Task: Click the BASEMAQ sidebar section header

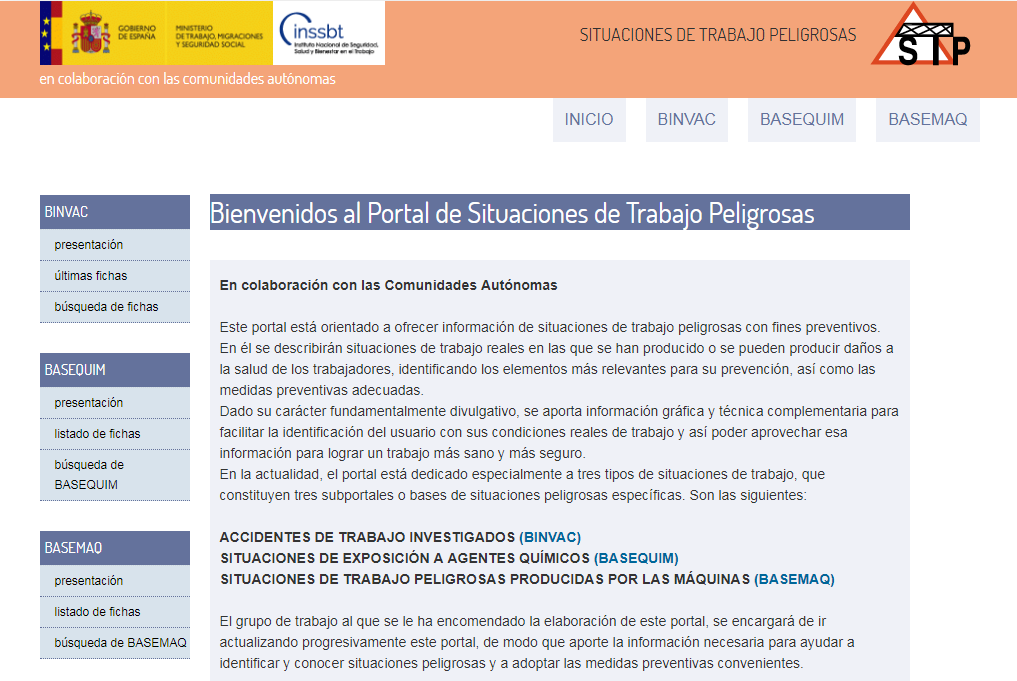Action: tap(115, 548)
